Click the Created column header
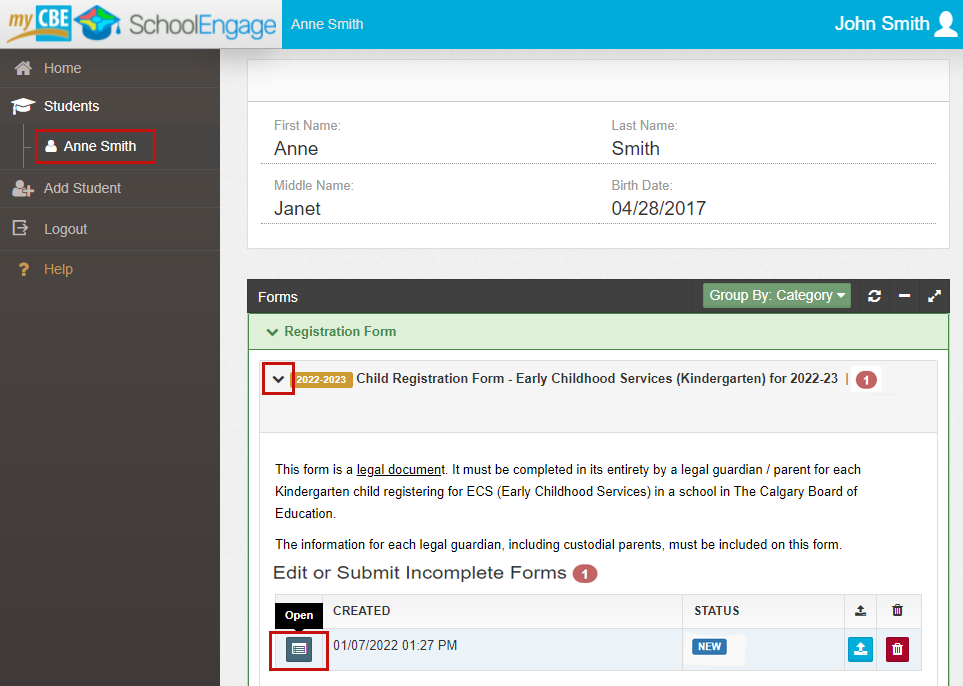The height and width of the screenshot is (686, 963). 361,611
